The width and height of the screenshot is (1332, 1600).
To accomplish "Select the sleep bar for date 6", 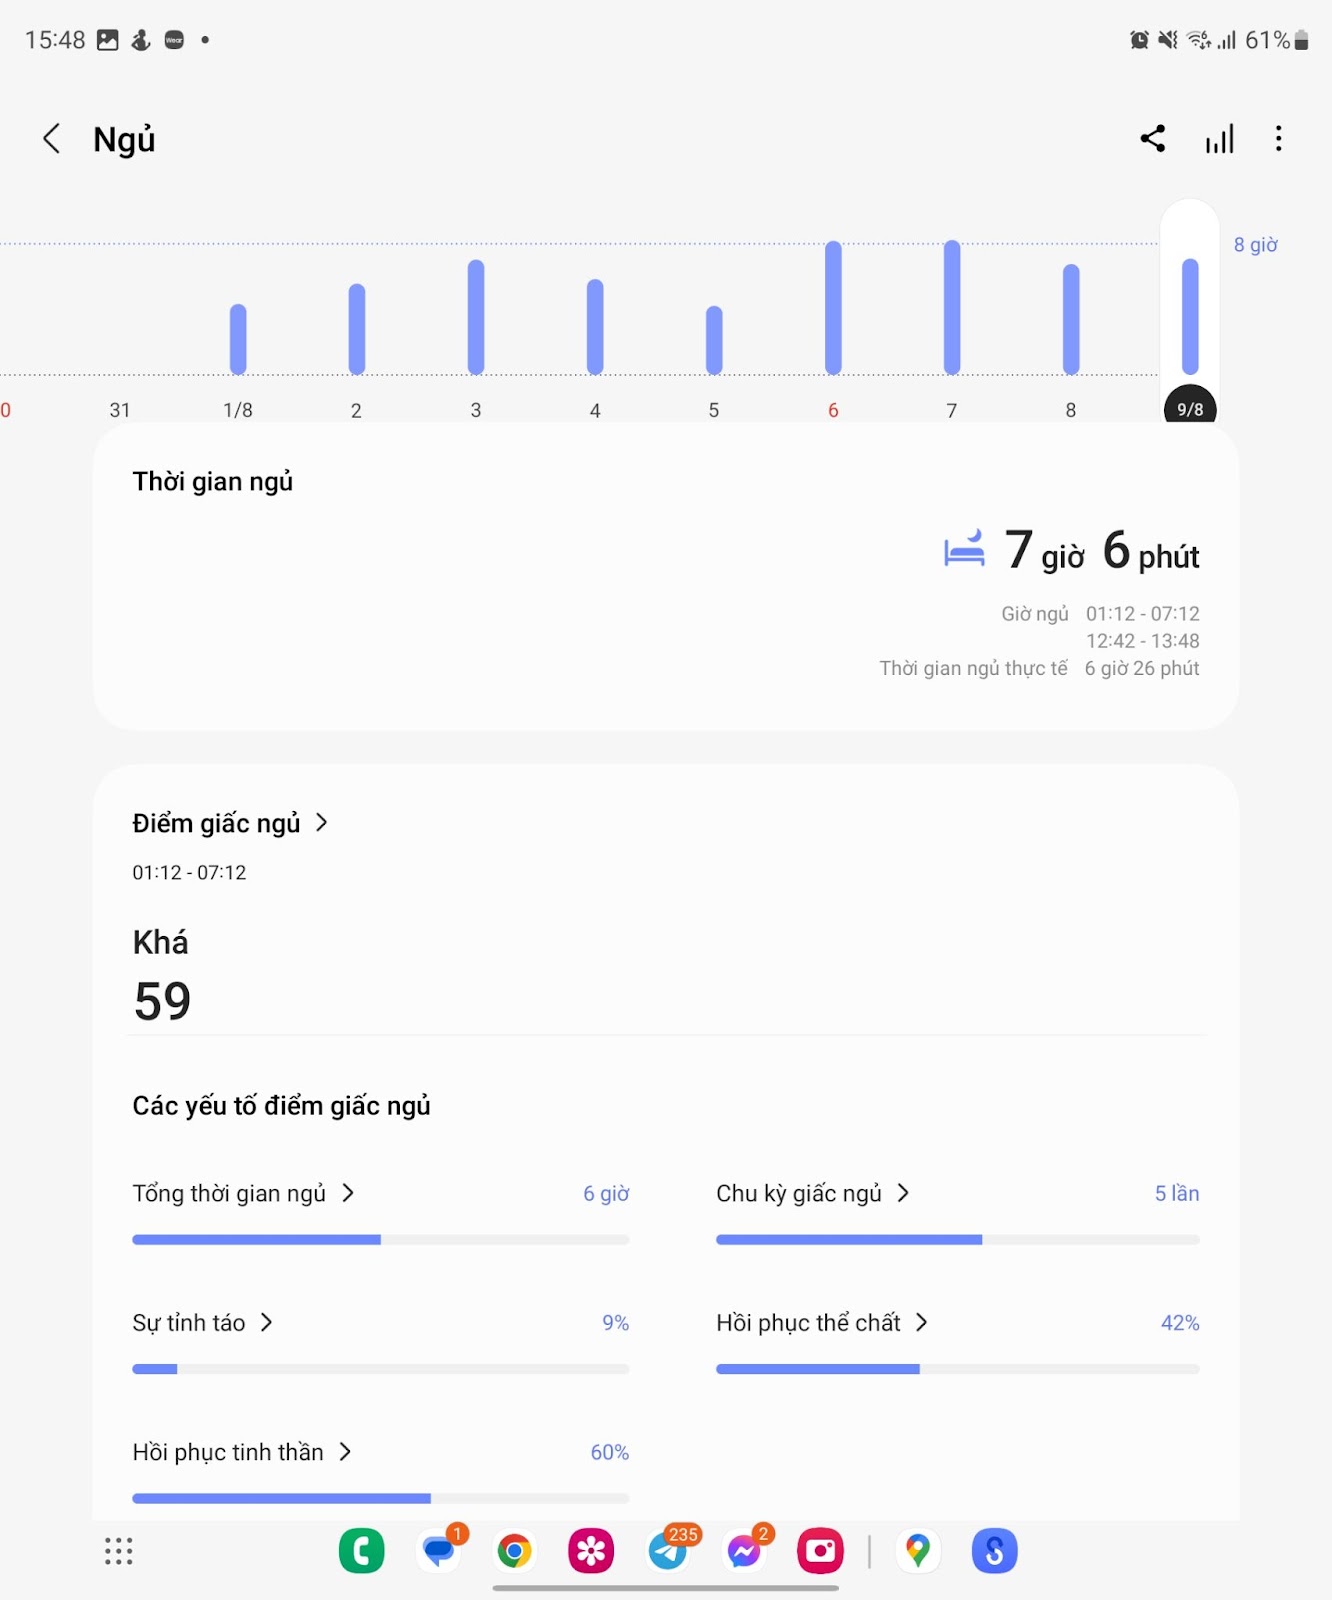I will coord(833,308).
